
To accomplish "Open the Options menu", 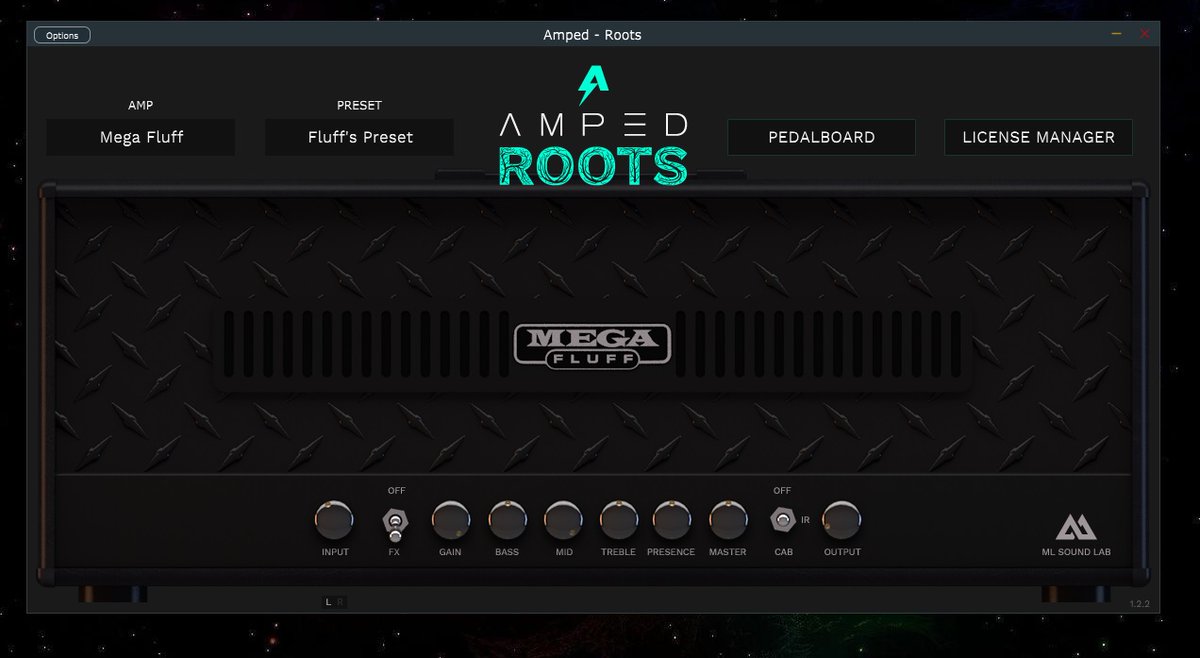I will click(62, 35).
